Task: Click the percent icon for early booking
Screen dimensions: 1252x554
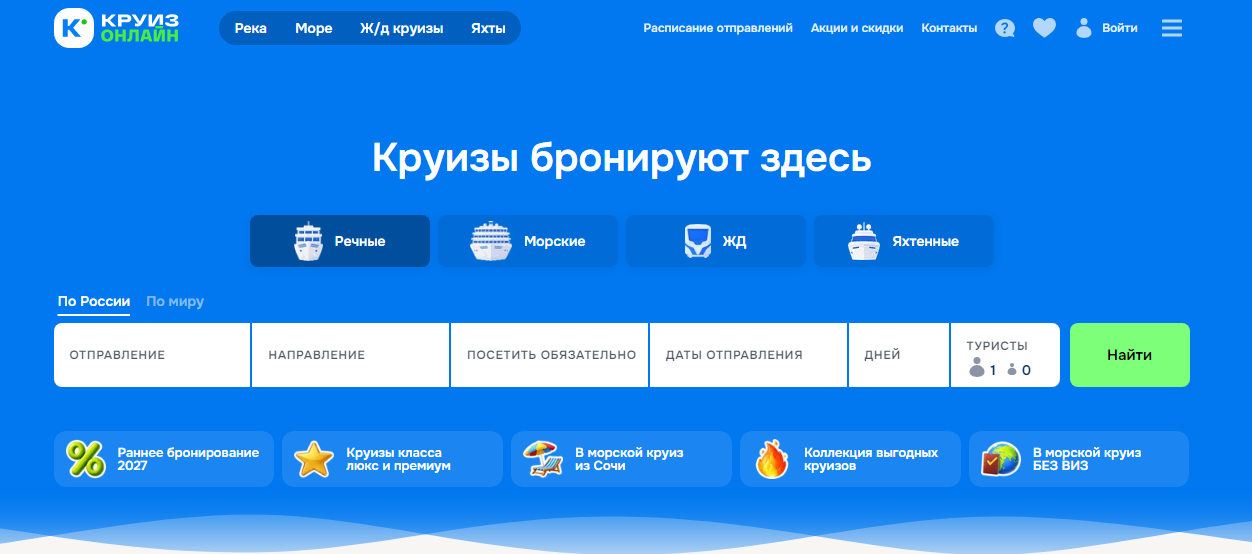Action: point(86,459)
